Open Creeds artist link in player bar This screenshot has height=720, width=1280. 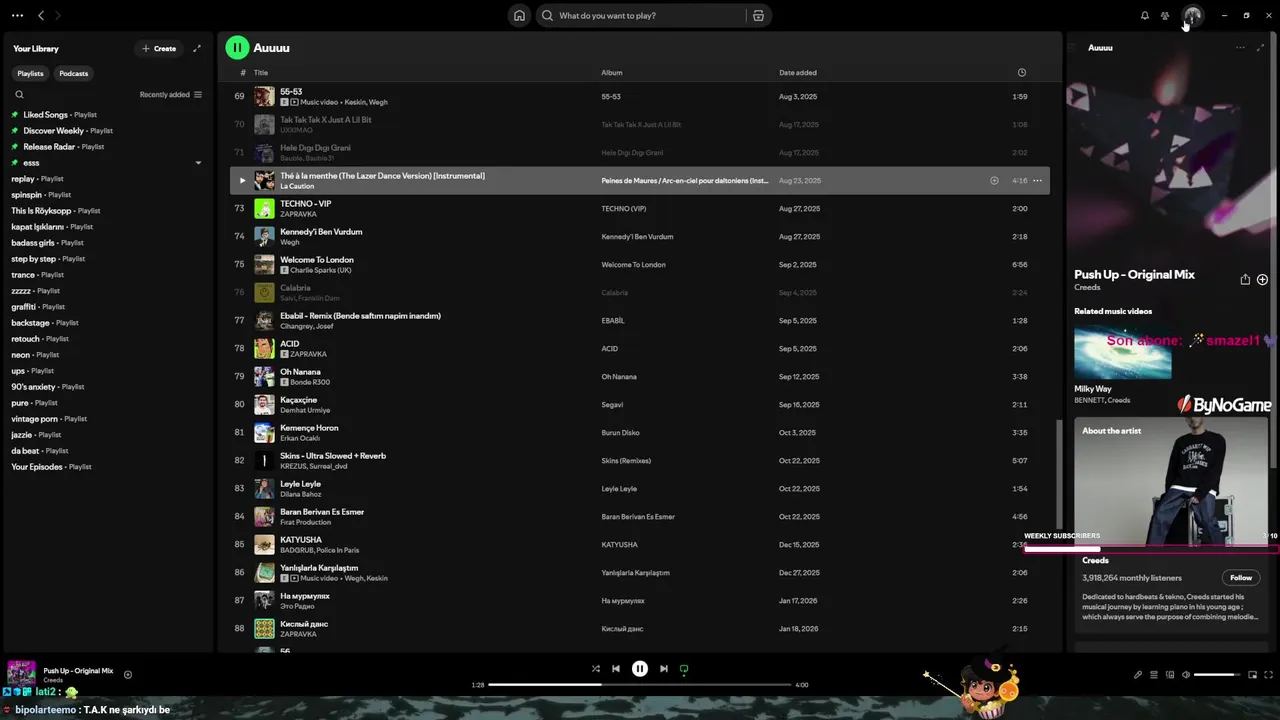pos(53,680)
